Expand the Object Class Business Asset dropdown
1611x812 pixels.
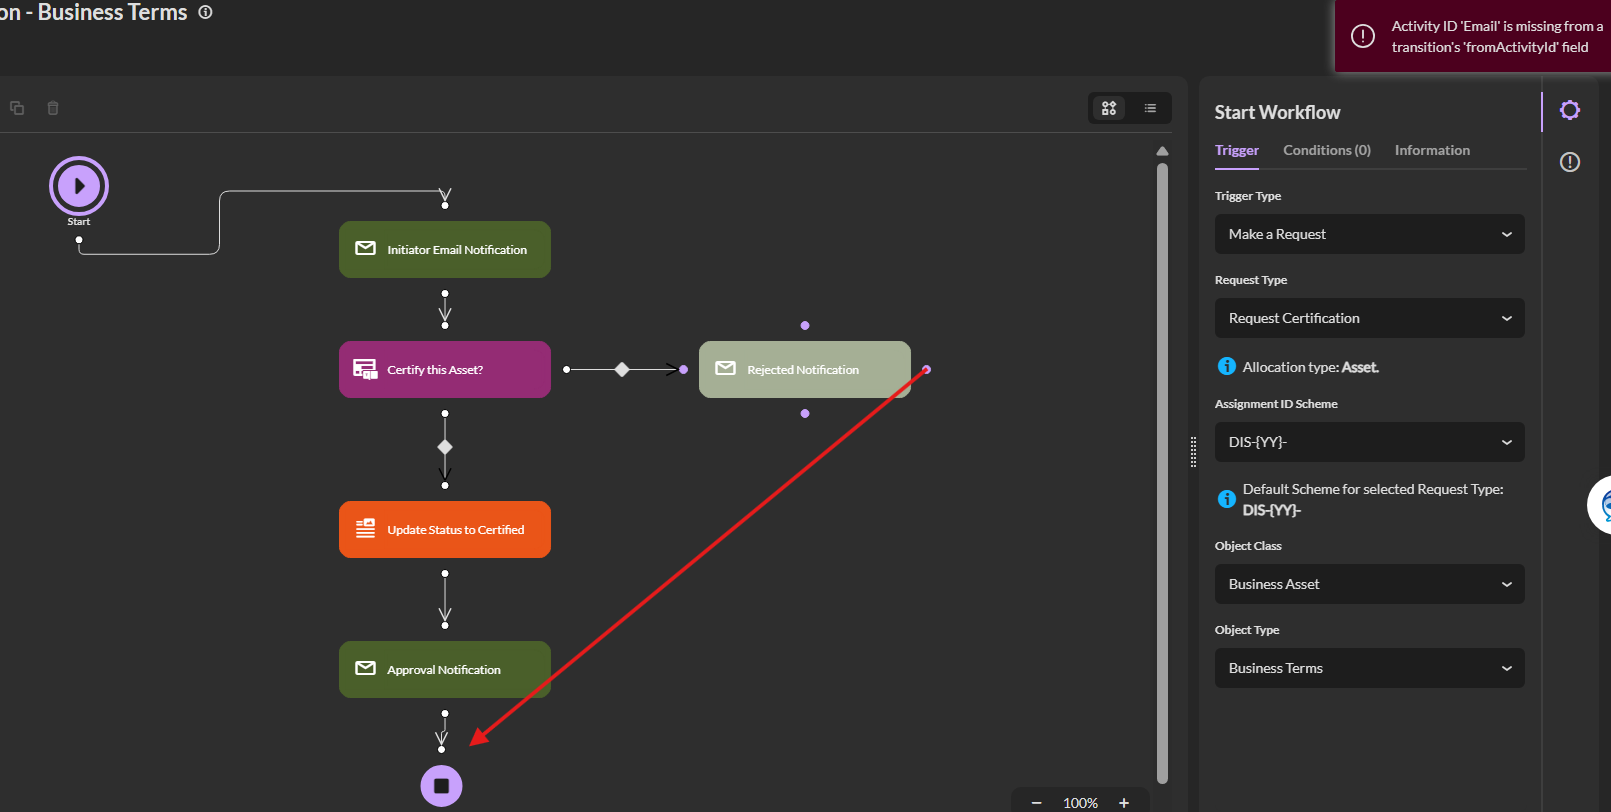coord(1370,584)
